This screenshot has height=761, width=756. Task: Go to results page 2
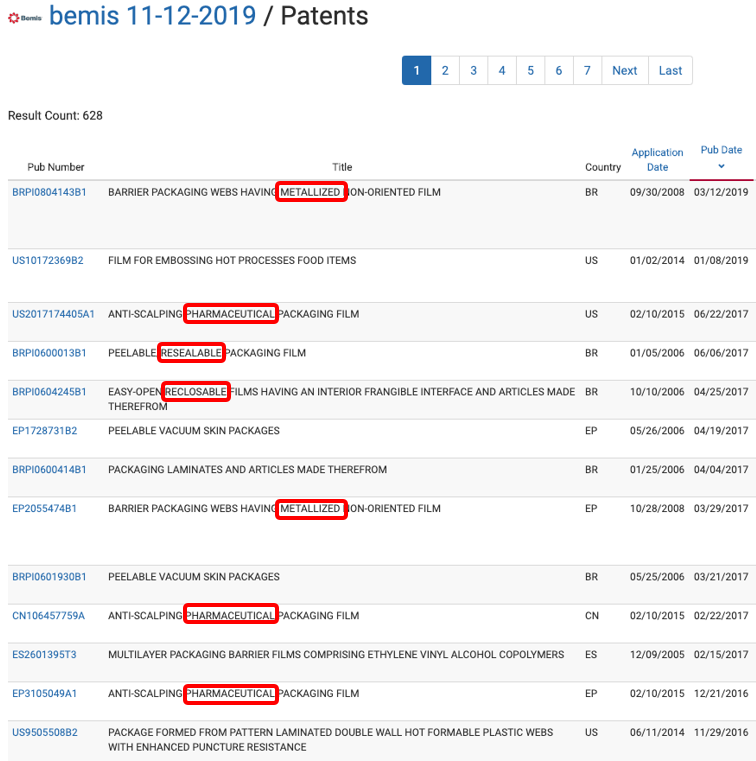pos(445,71)
